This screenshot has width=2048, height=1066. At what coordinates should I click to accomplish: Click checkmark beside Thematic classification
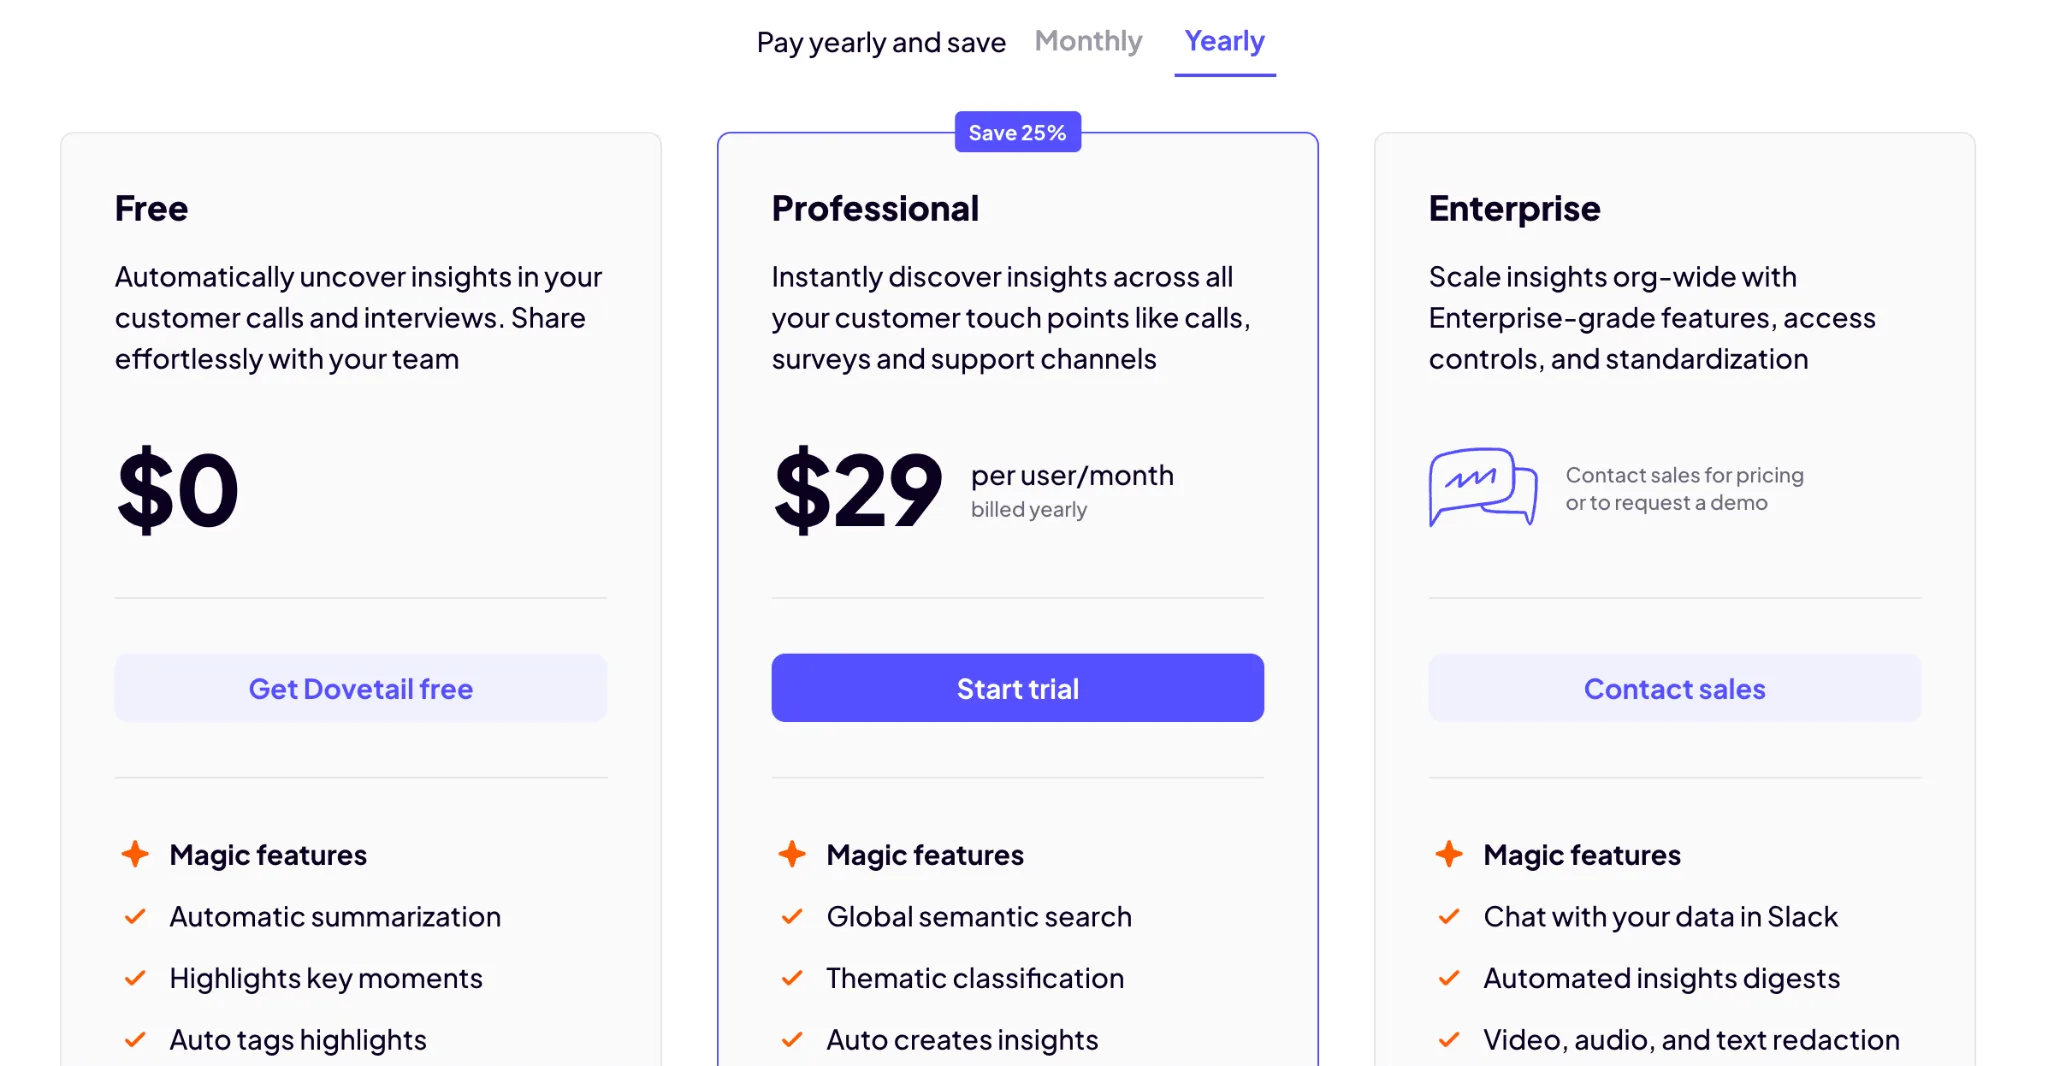coord(792,978)
